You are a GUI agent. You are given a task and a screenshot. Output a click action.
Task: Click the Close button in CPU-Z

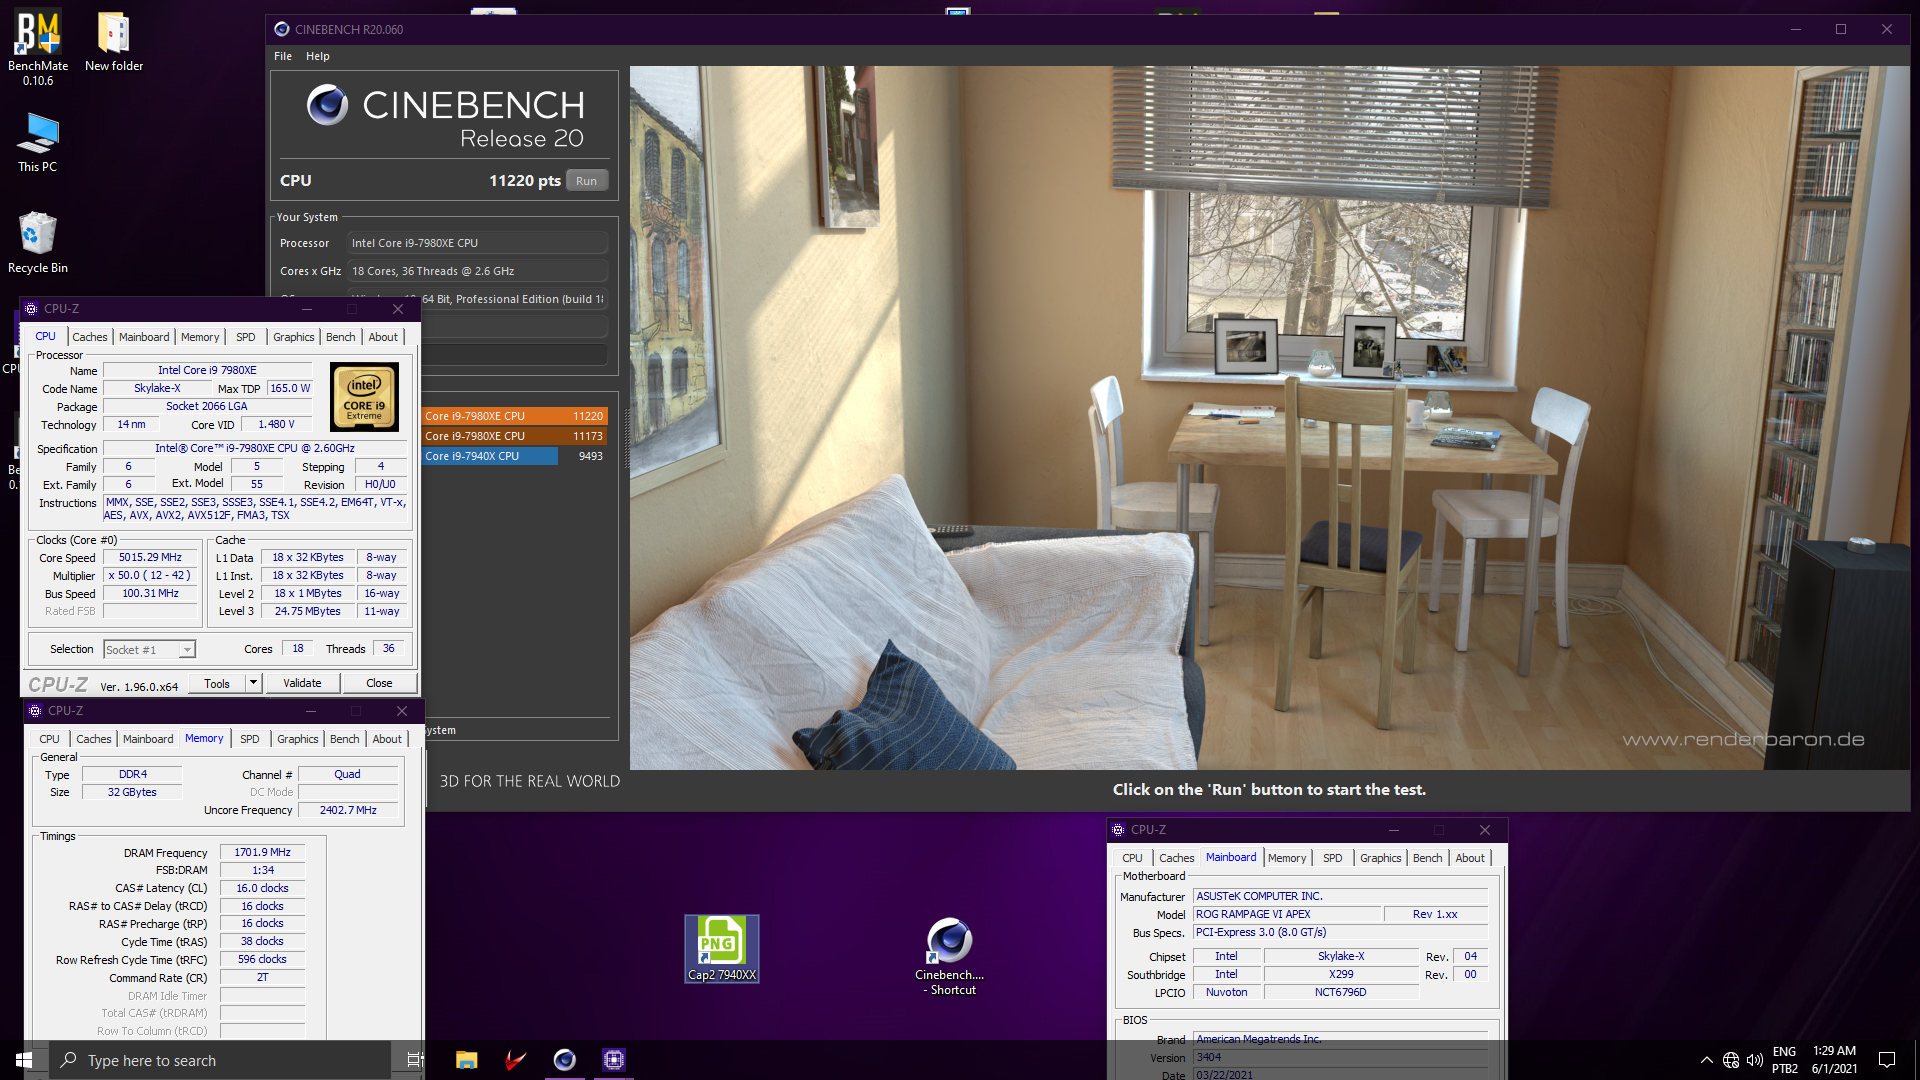(x=379, y=684)
